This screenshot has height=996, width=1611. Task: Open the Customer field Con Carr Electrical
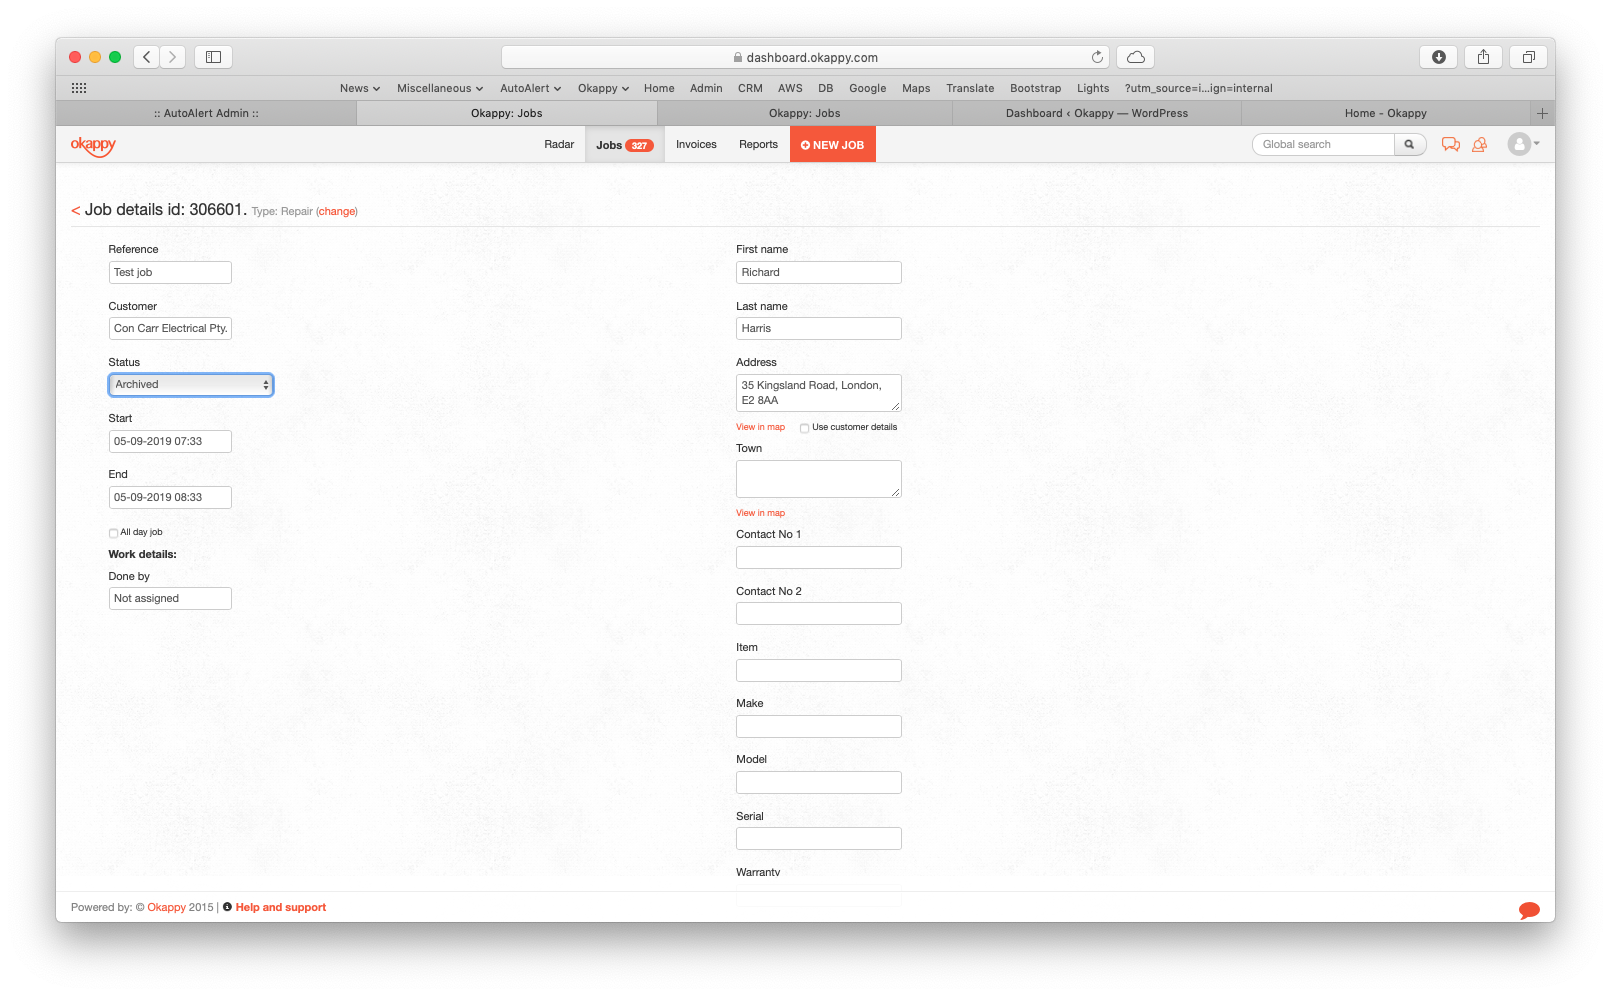pos(170,328)
